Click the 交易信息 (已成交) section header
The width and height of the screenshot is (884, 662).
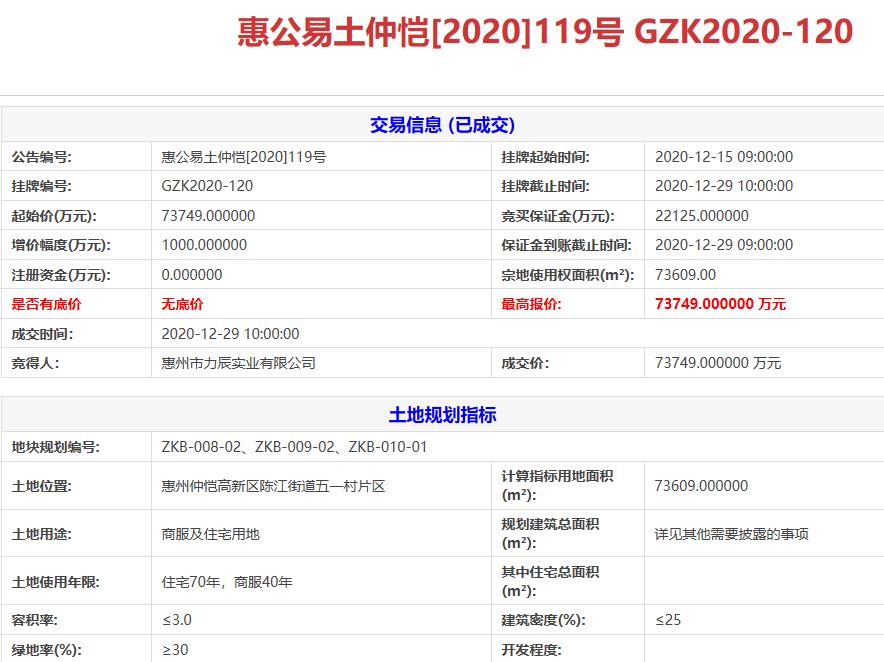[442, 125]
